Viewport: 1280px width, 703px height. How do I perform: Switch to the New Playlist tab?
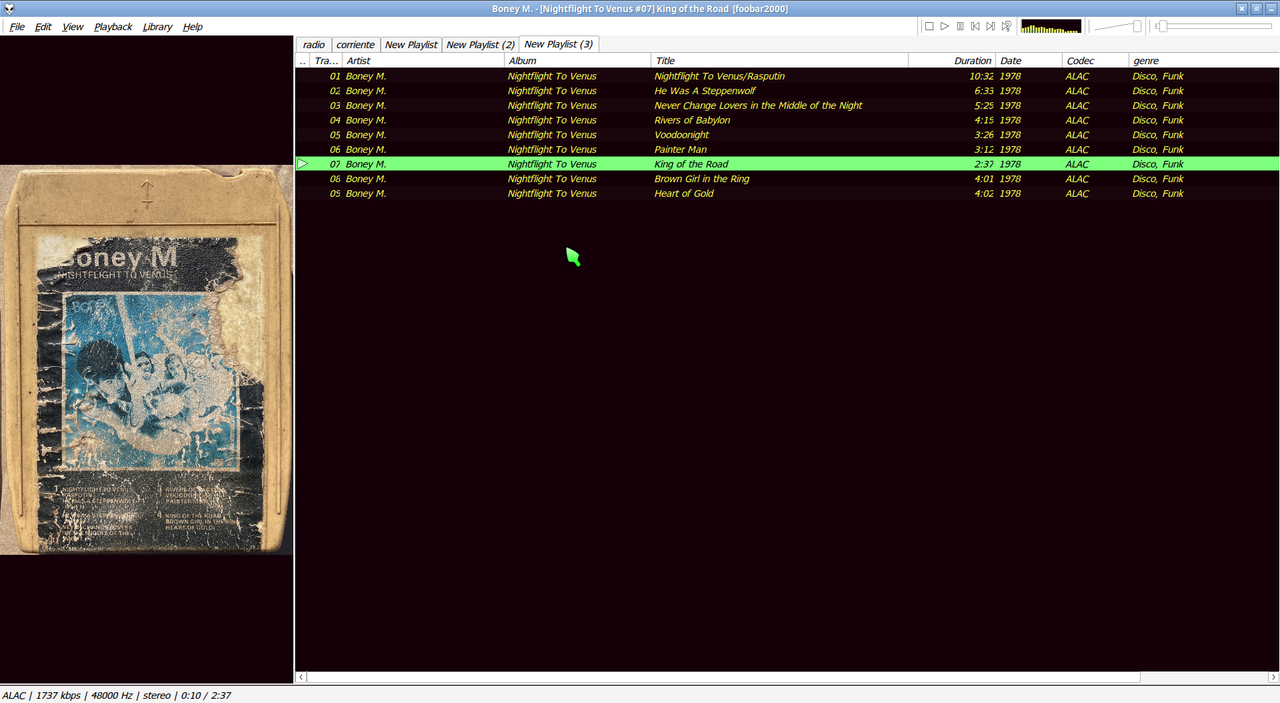click(411, 45)
